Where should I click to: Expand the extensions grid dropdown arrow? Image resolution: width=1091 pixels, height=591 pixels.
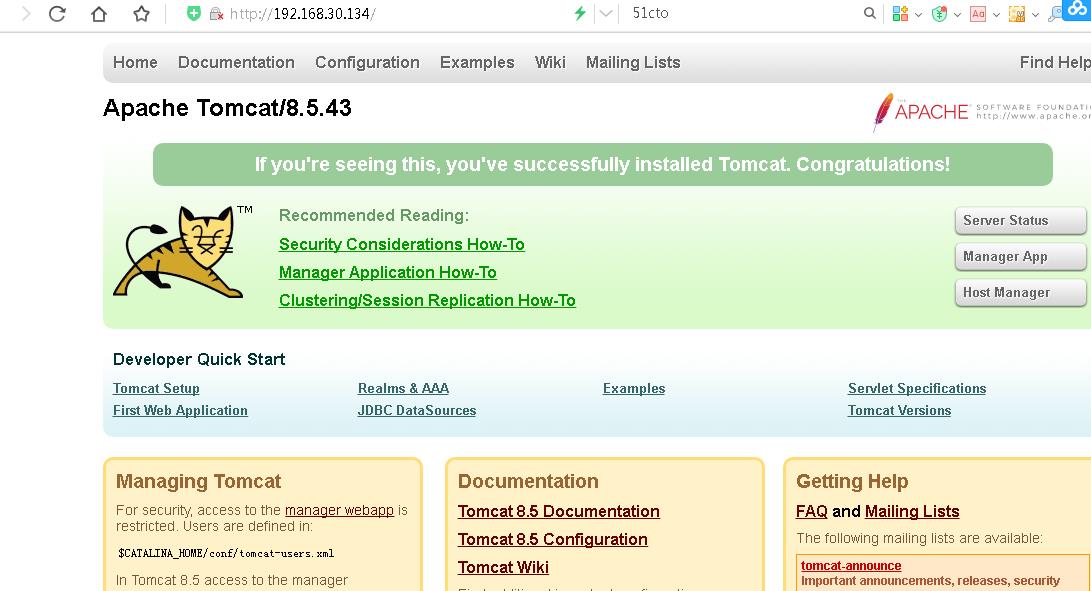(x=918, y=14)
